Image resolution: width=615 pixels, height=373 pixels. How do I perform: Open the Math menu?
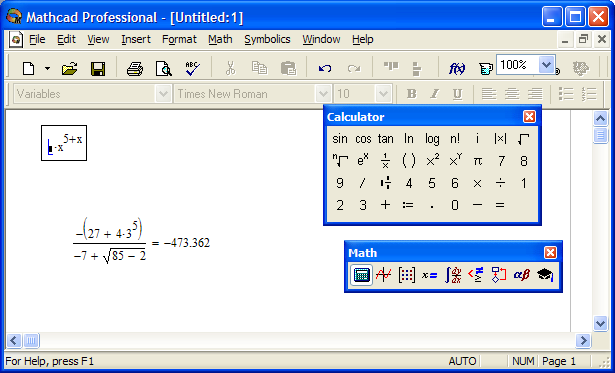click(220, 39)
